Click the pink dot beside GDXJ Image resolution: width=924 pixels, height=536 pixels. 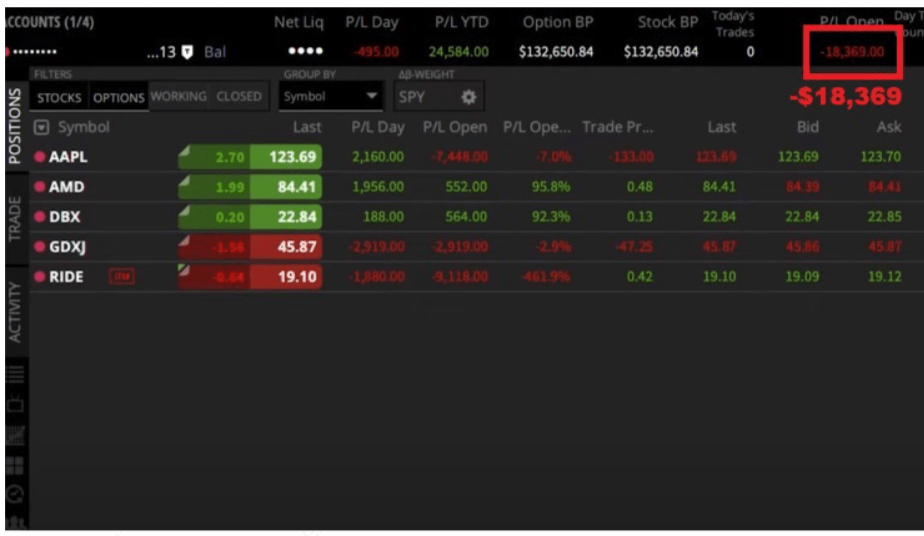39,247
